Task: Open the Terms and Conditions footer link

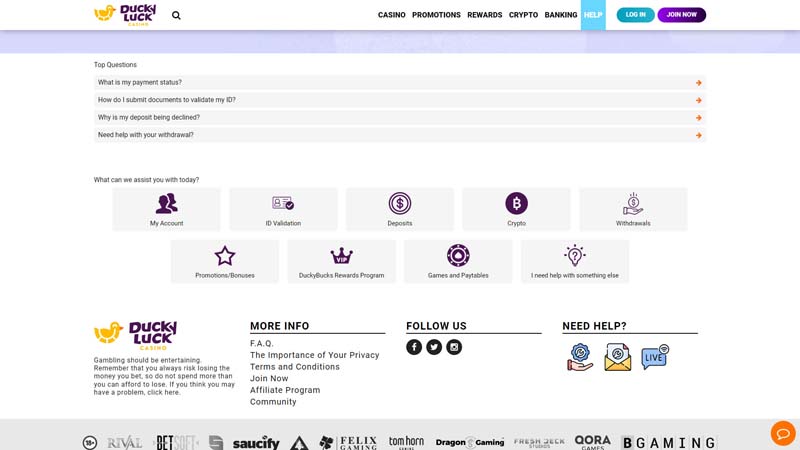Action: coord(295,367)
